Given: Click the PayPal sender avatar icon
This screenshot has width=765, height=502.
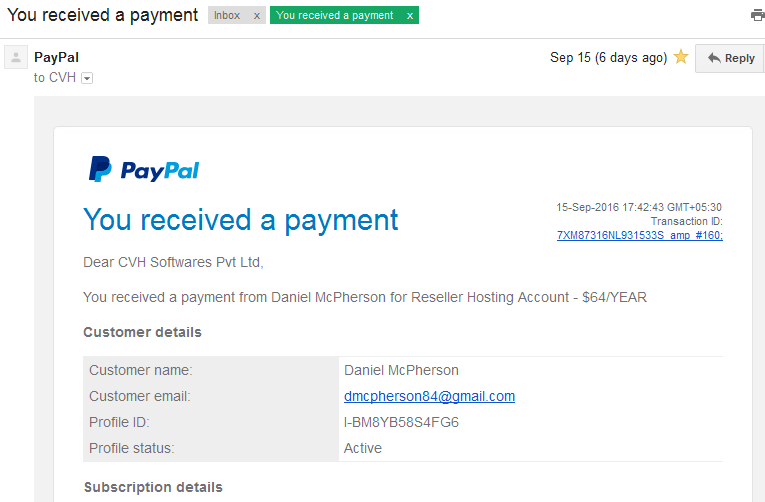Looking at the screenshot, I should click(x=16, y=57).
